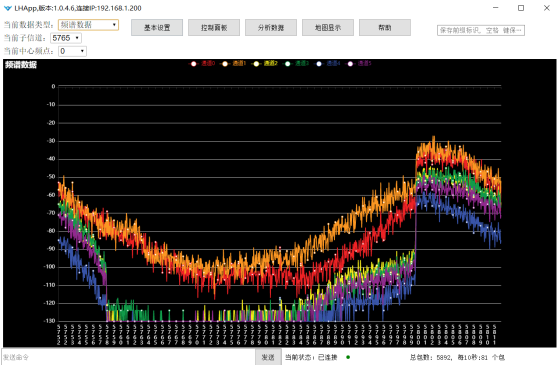This screenshot has width=560, height=365.
Task: Toggle the orange 通道1 legend marker
Action: (225, 64)
